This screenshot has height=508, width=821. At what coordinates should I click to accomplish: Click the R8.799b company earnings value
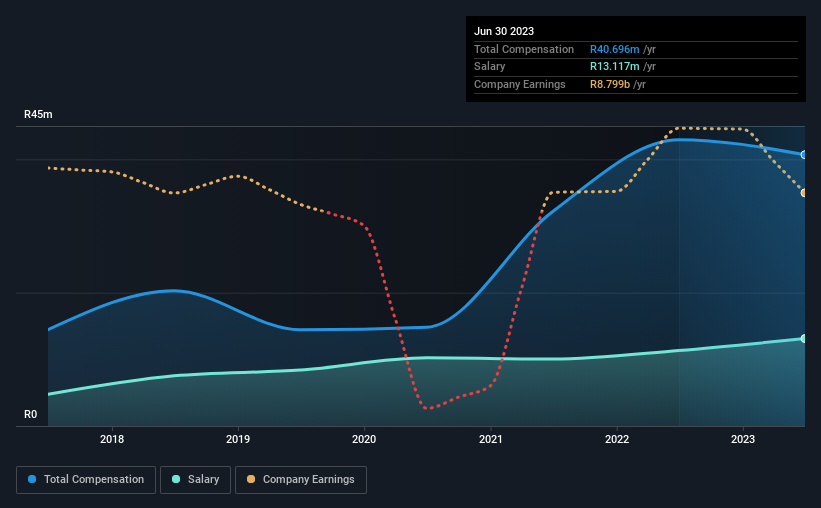point(610,84)
